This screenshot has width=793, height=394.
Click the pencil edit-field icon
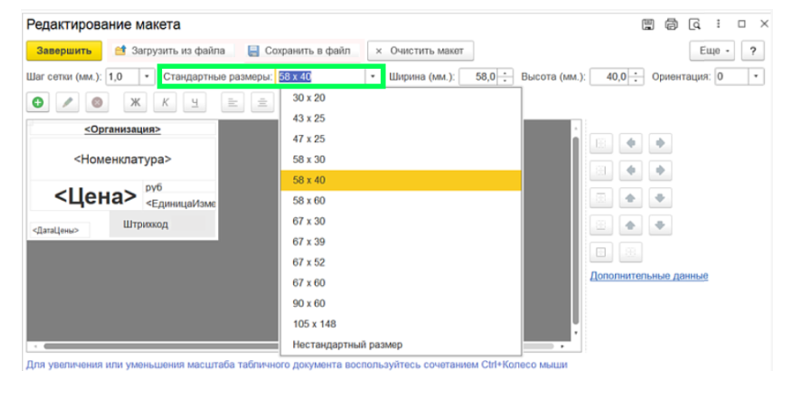tap(67, 103)
